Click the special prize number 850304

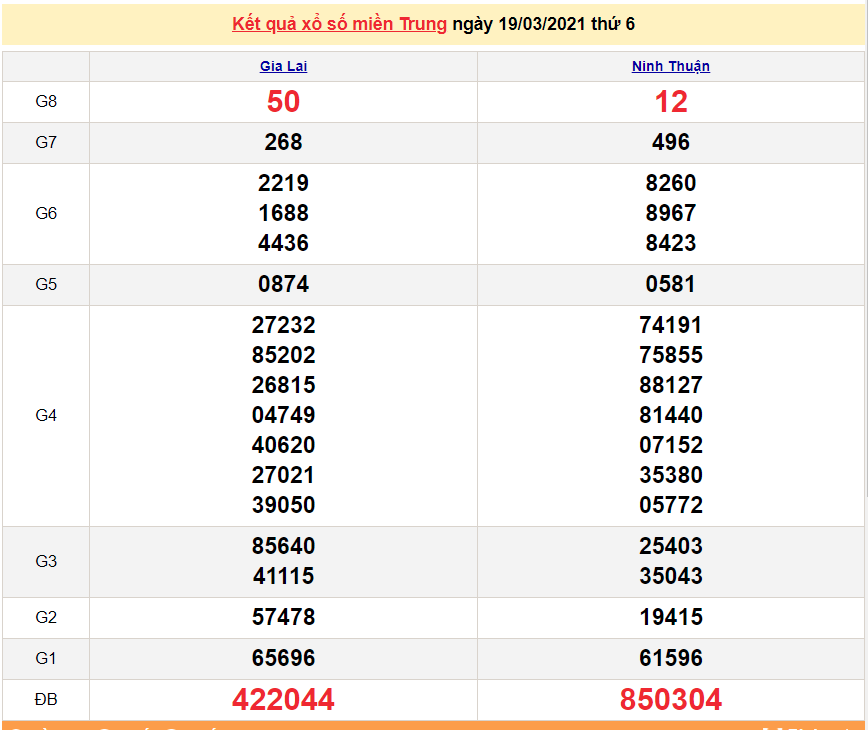670,700
